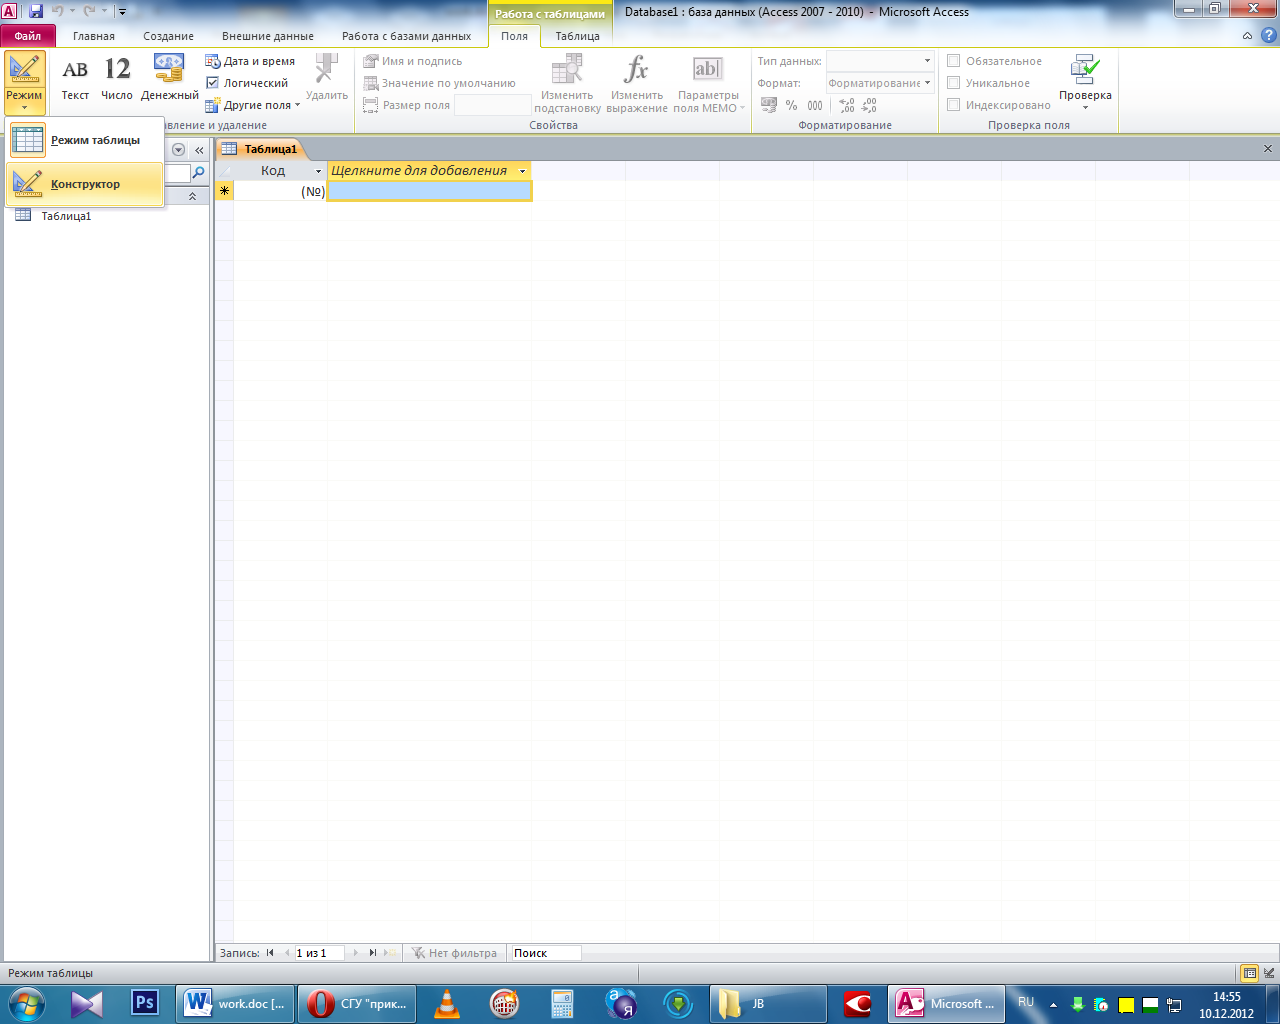Click the navigation search magnifier icon
Viewport: 1280px width, 1024px height.
(x=198, y=173)
